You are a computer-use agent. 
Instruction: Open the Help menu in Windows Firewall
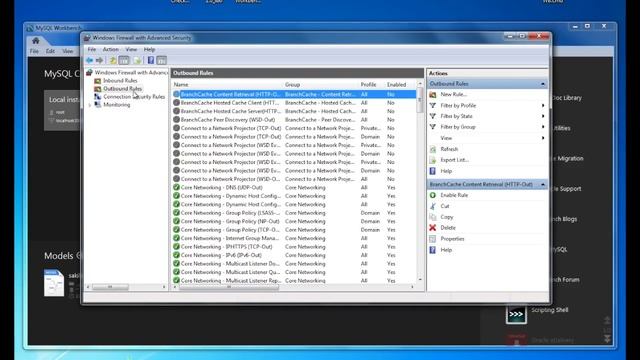tap(149, 49)
